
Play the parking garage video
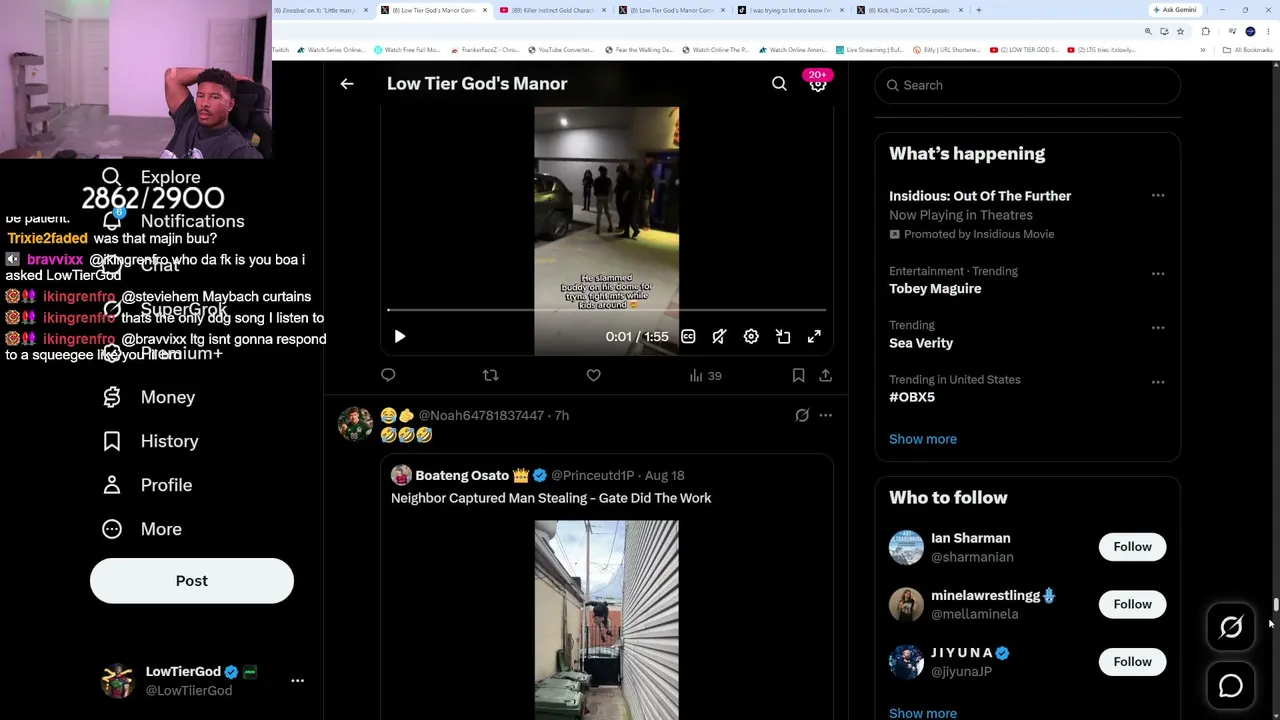click(x=400, y=337)
